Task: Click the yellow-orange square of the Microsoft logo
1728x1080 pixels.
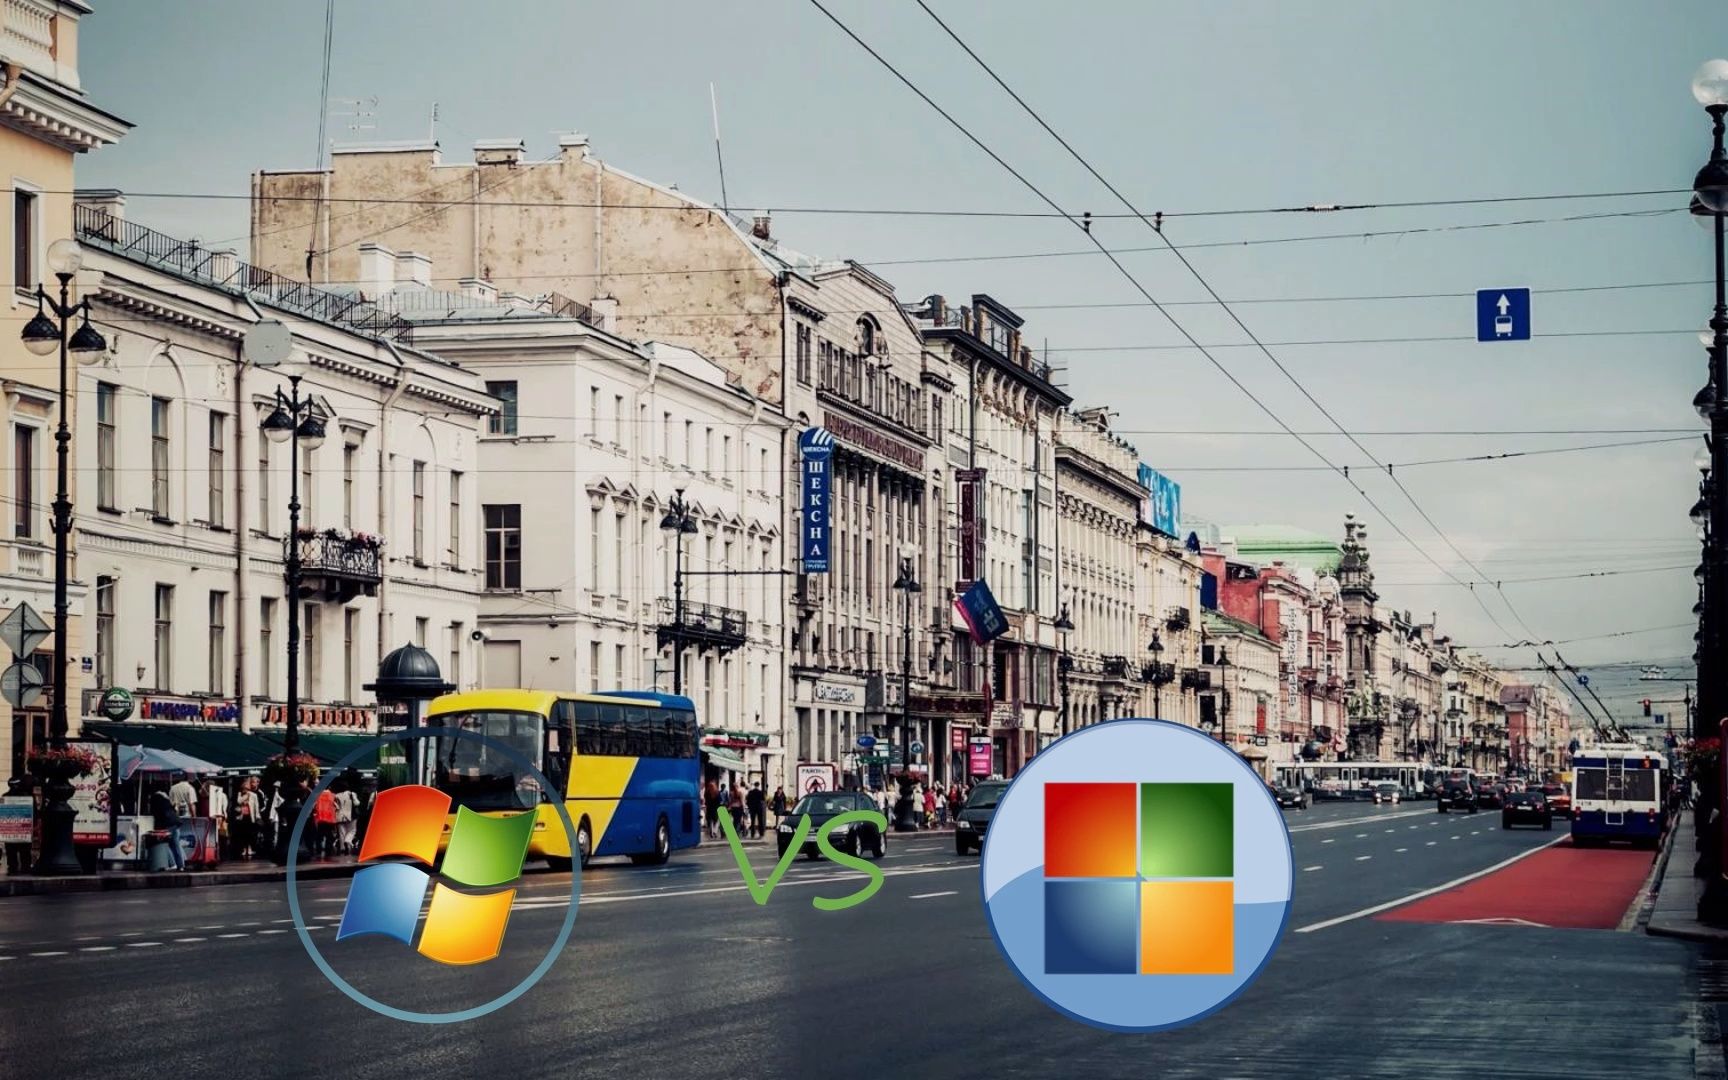Action: tap(1187, 927)
